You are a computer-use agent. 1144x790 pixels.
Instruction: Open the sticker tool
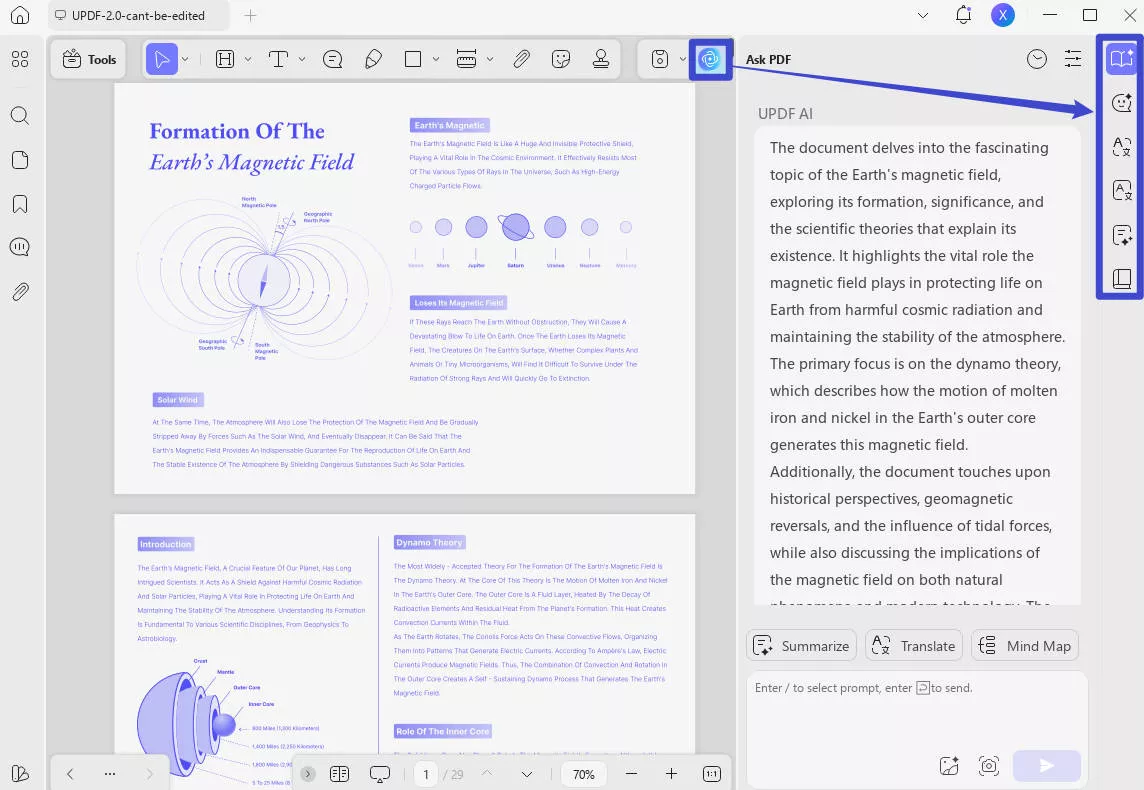pos(561,59)
